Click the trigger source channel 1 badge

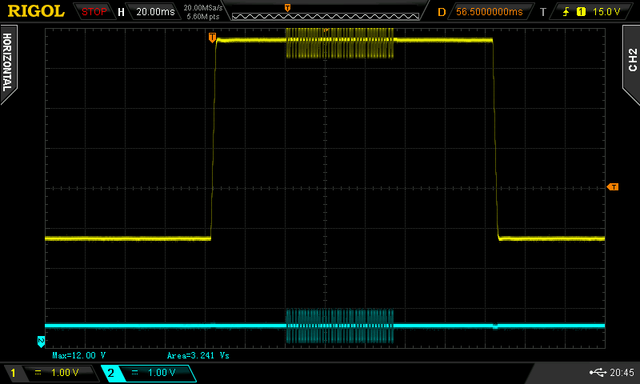pyautogui.click(x=581, y=12)
